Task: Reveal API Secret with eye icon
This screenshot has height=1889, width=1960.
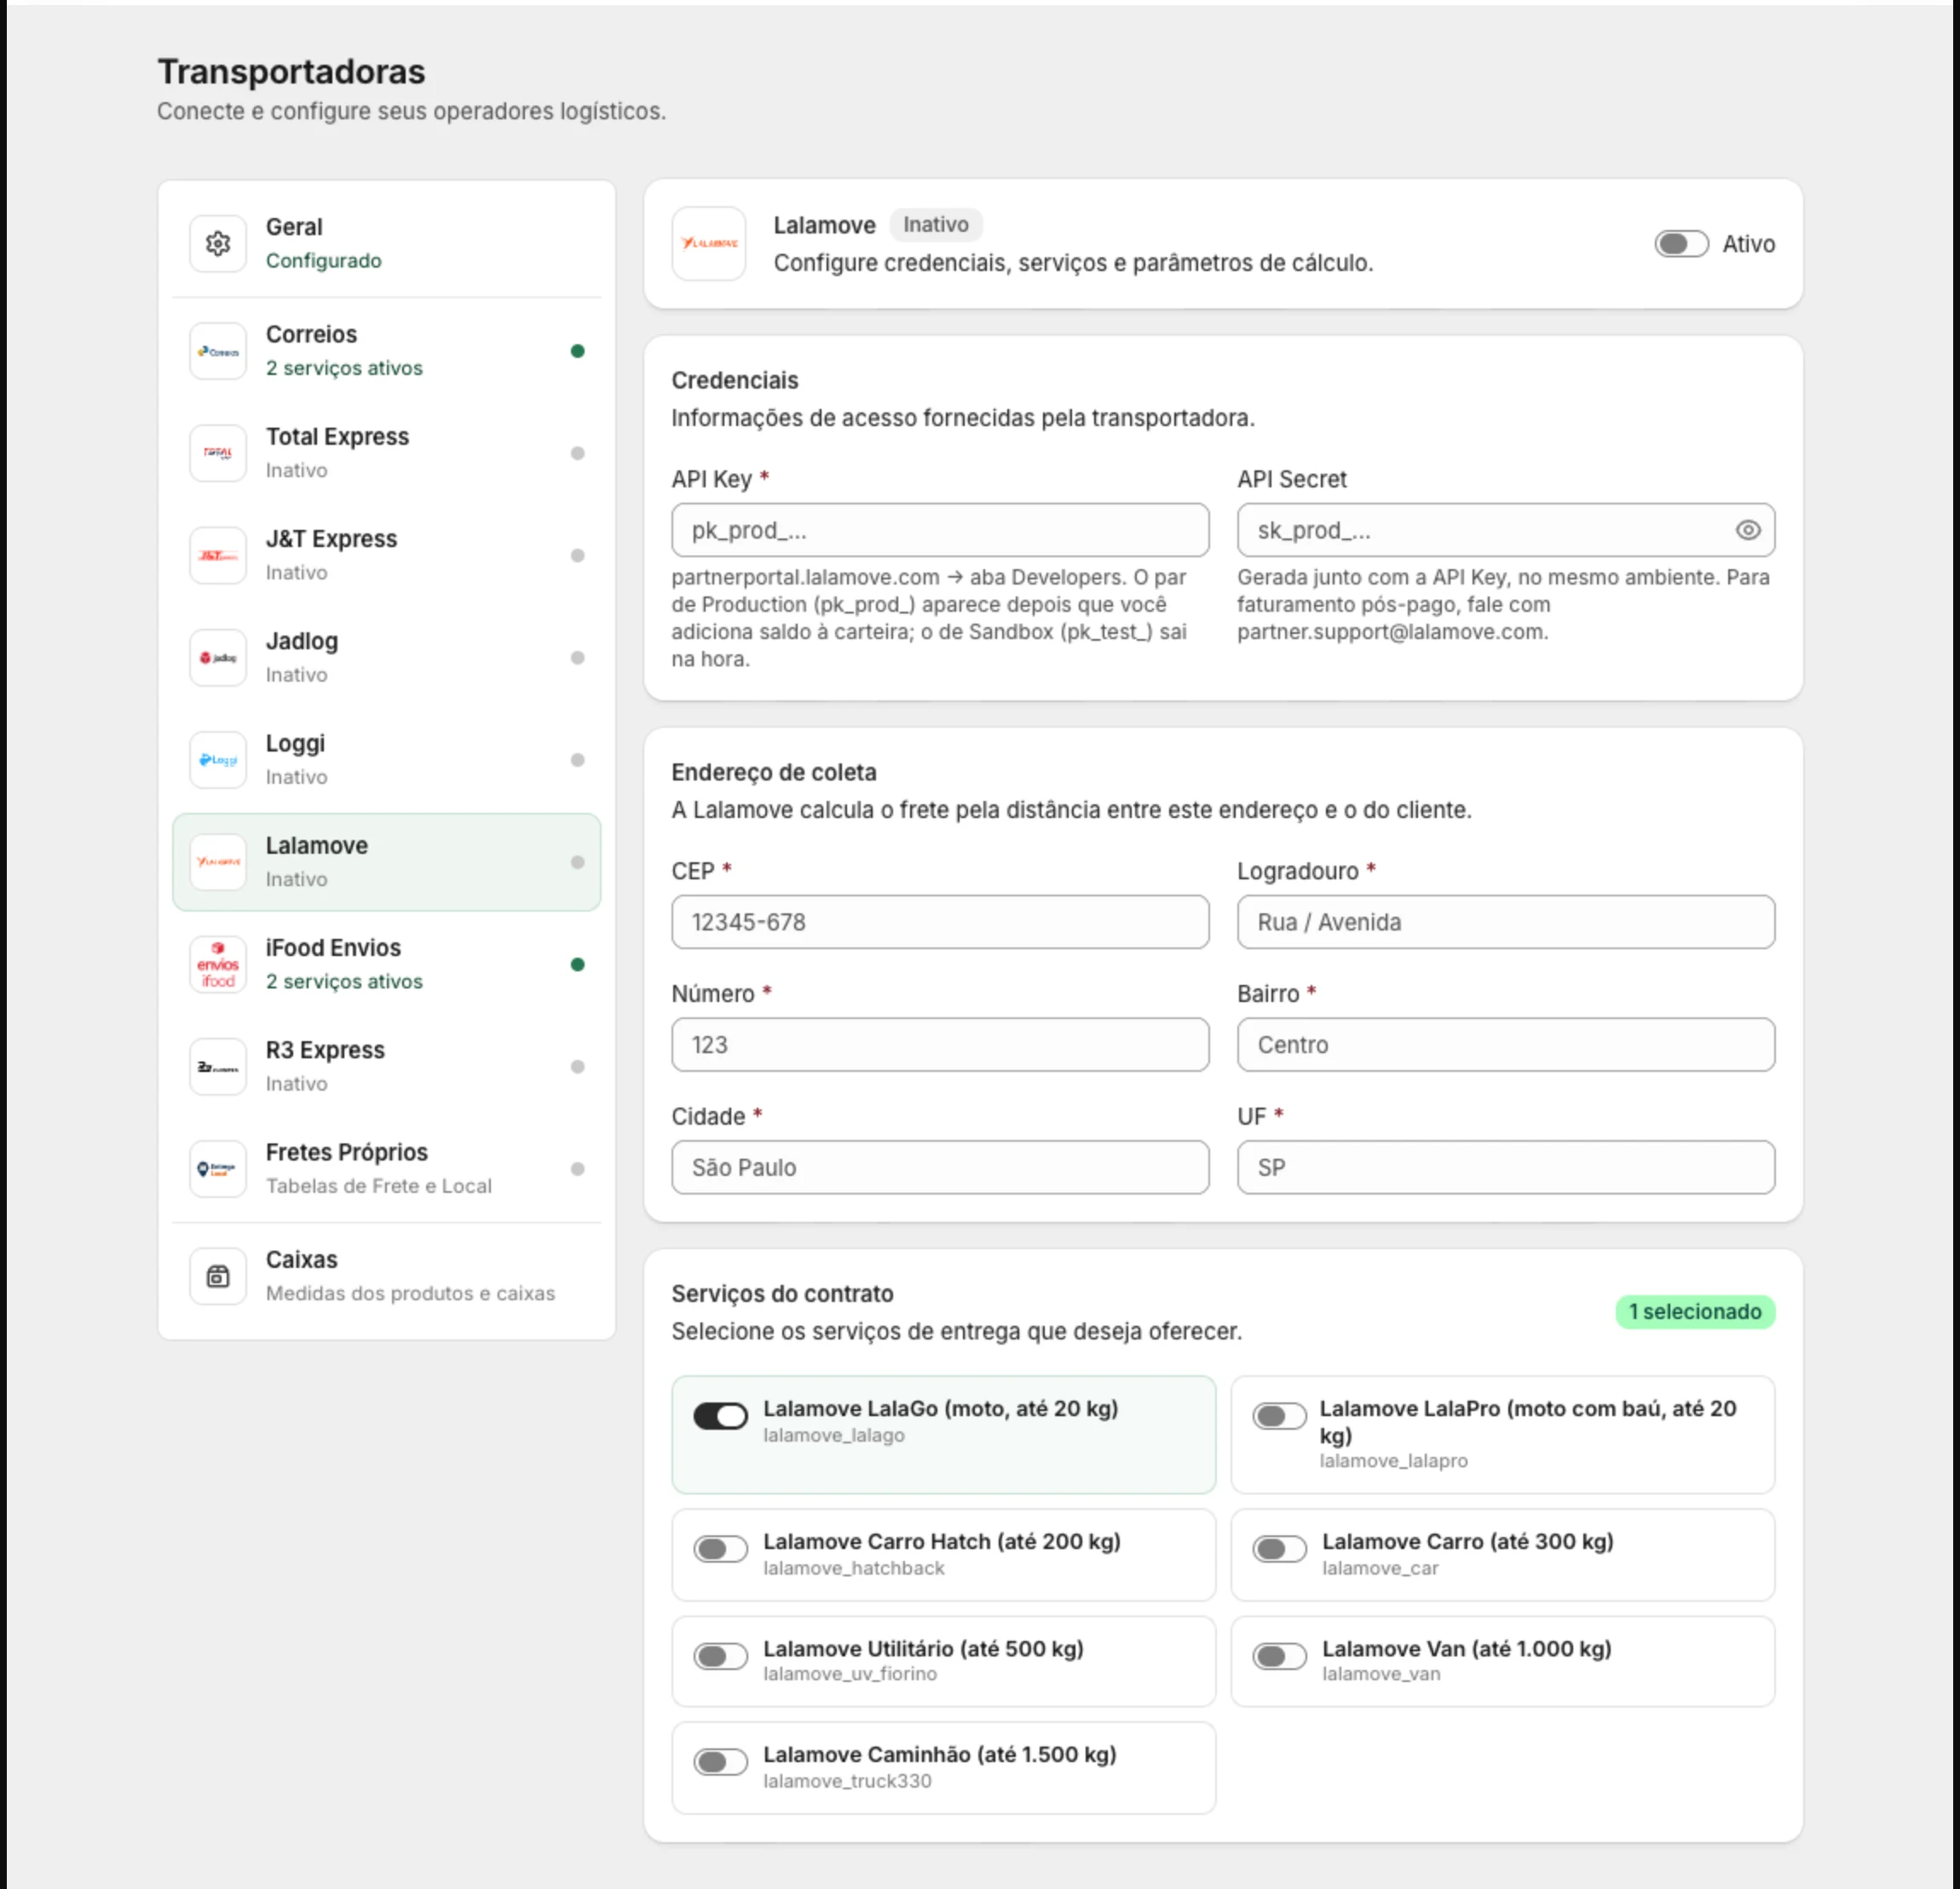Action: tap(1747, 530)
